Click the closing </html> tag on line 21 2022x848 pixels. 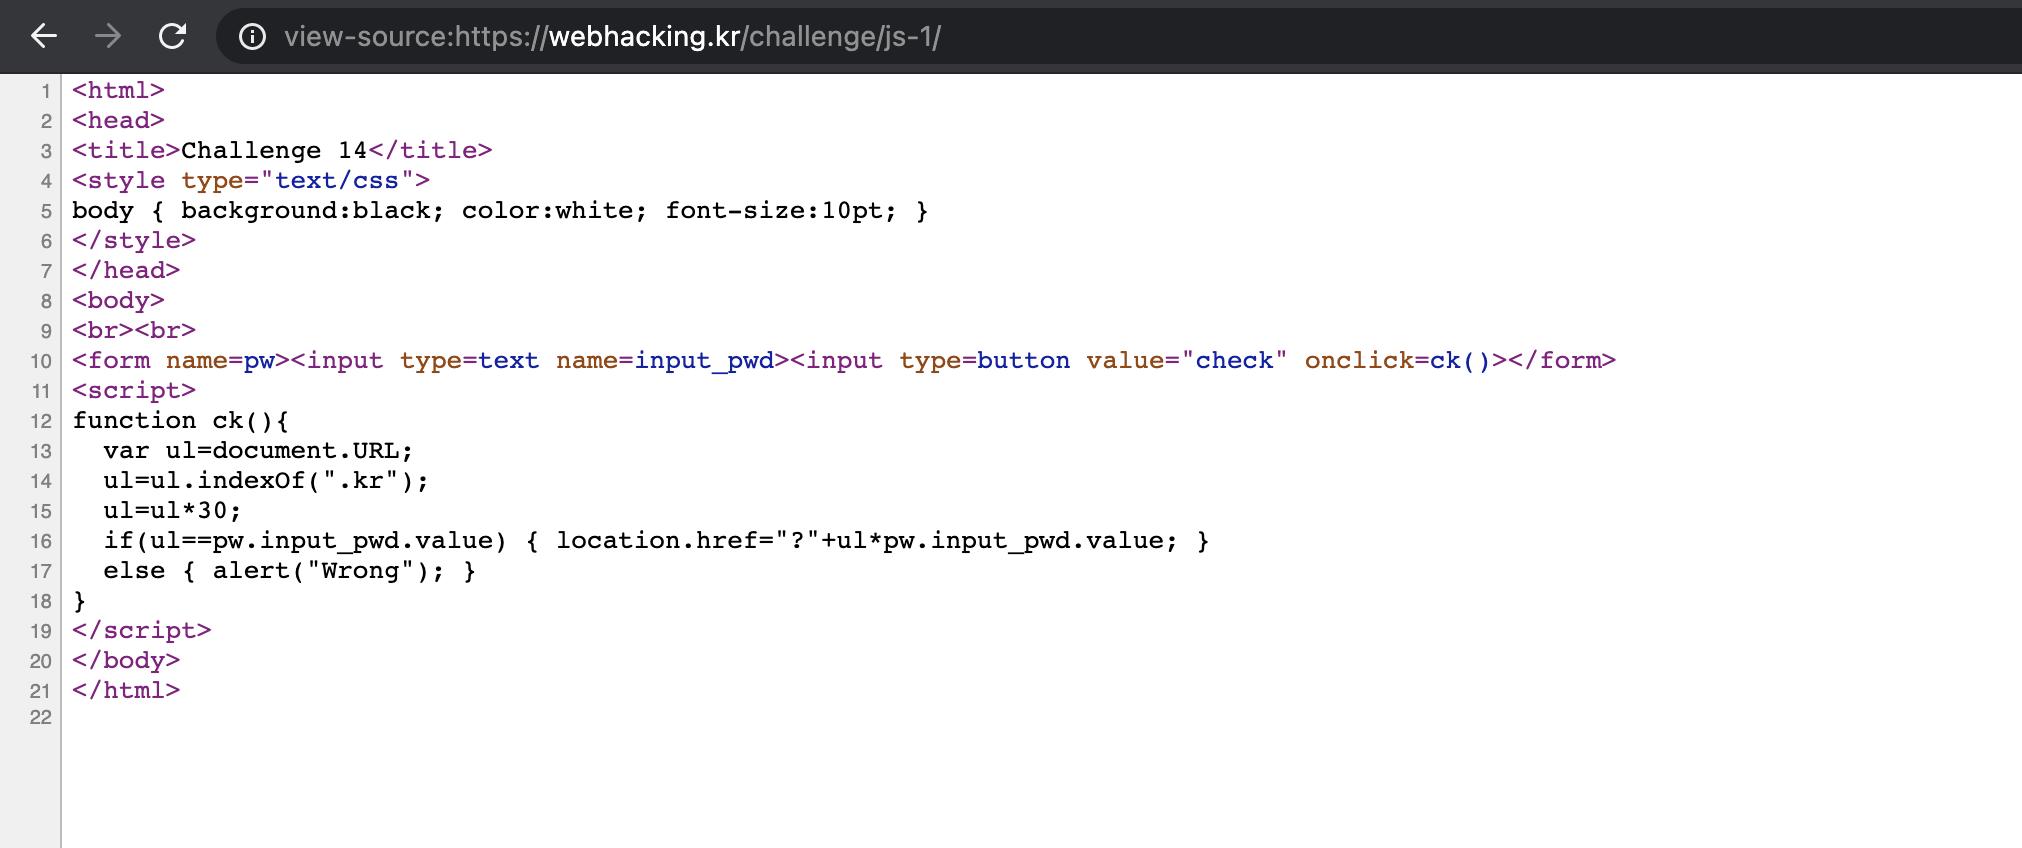[126, 690]
